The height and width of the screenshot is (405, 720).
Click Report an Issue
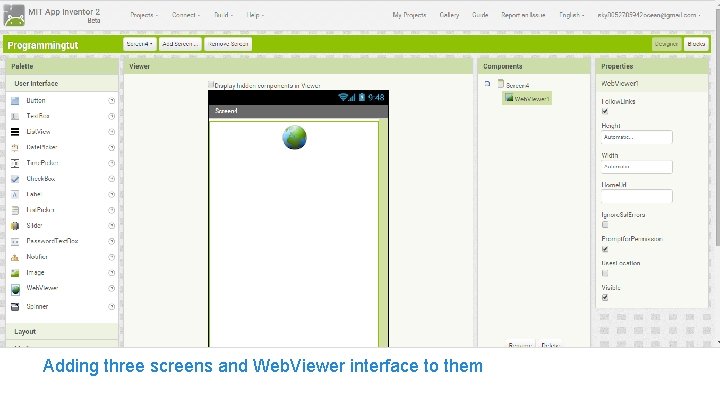click(x=523, y=15)
